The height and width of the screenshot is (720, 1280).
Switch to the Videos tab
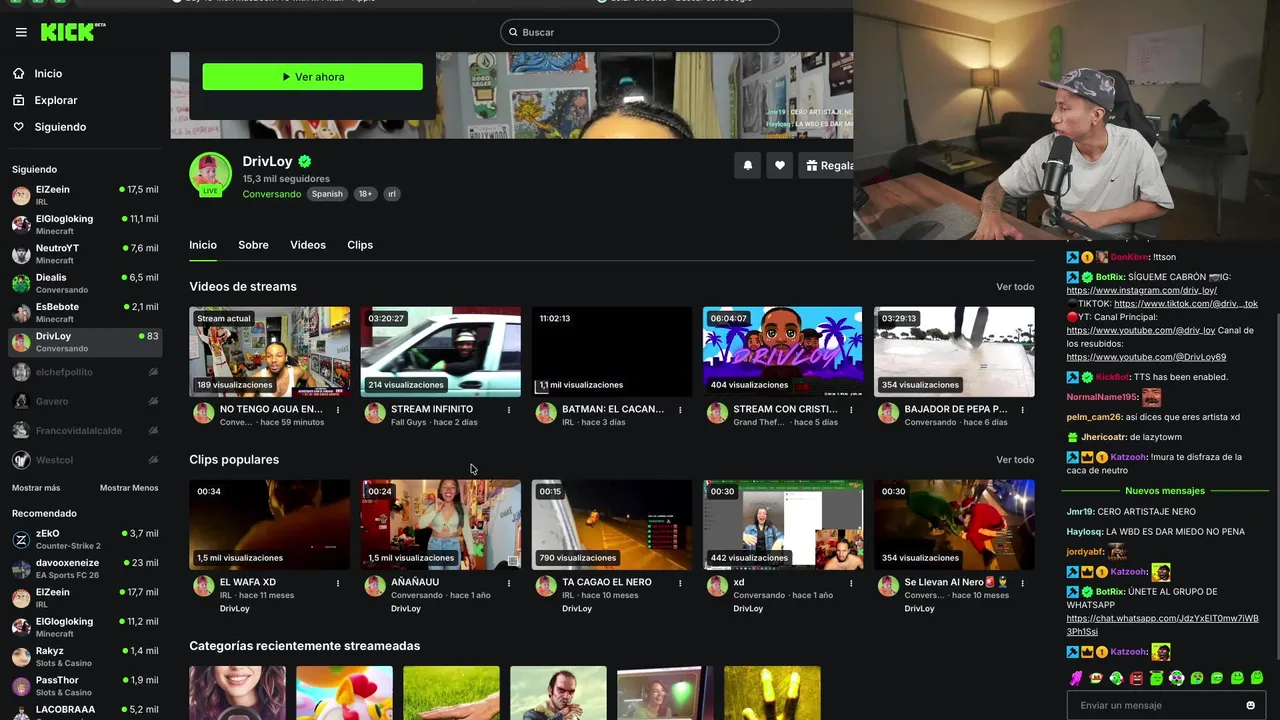click(x=308, y=245)
